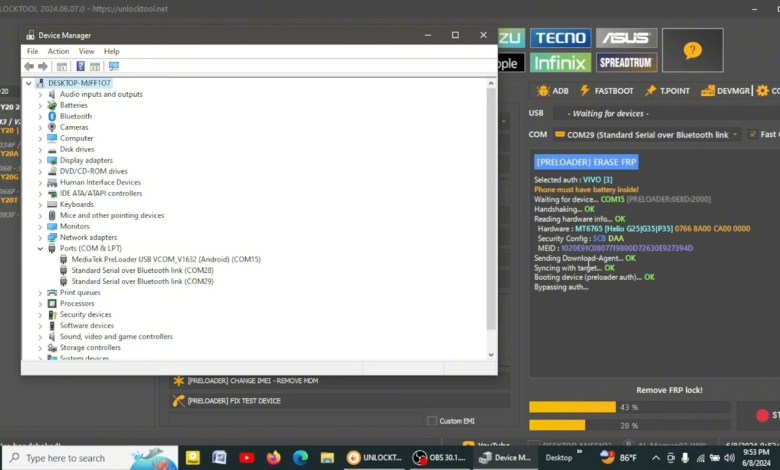Toggle the Fast checkbox beside COM port
This screenshot has height=470, width=780.
[x=751, y=134]
